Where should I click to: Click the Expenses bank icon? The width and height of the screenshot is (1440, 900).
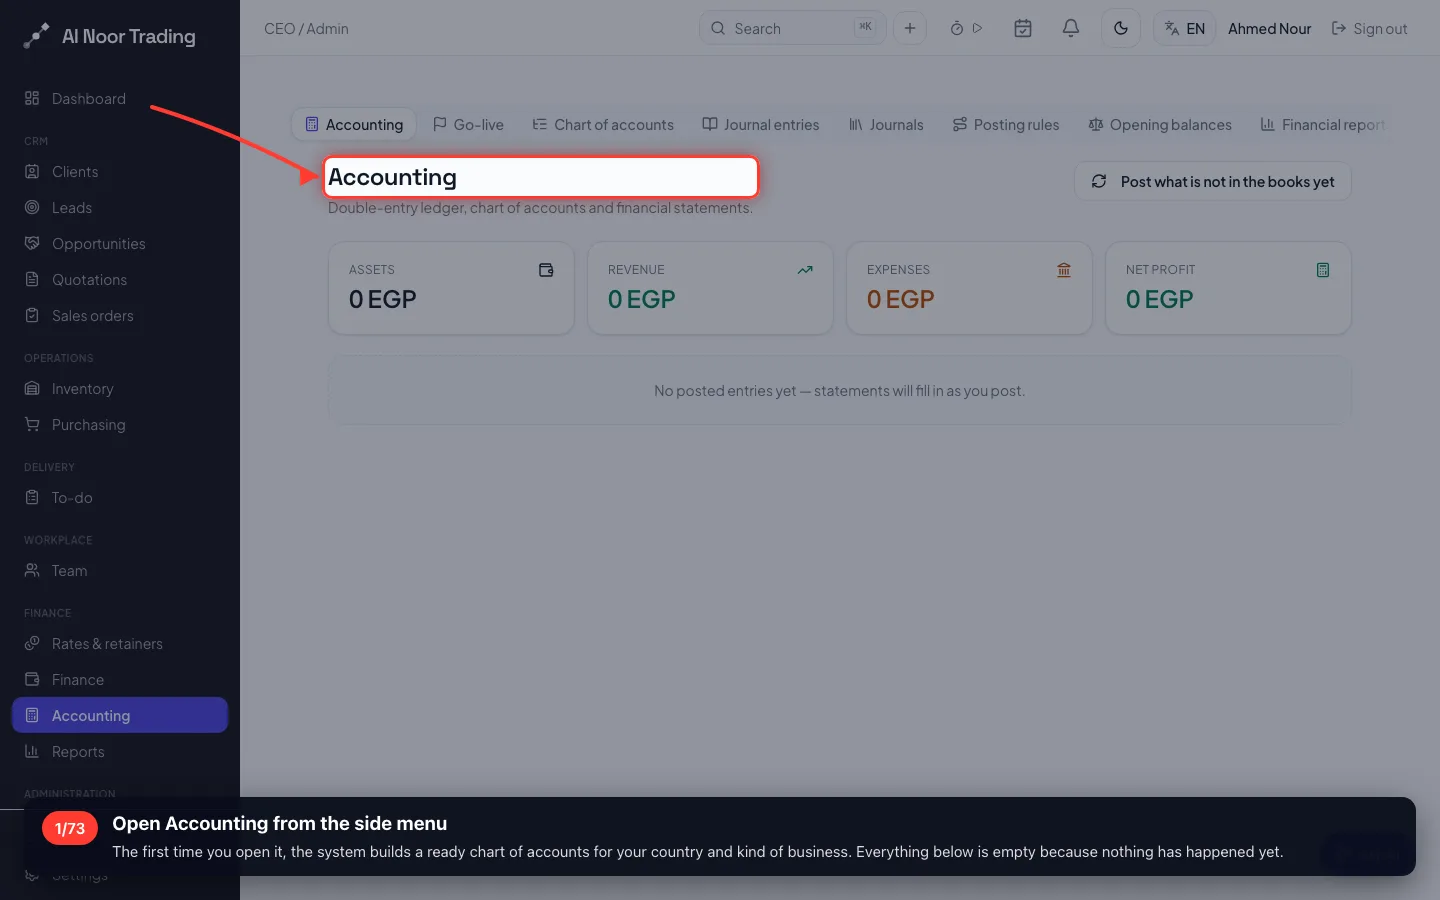tap(1064, 270)
